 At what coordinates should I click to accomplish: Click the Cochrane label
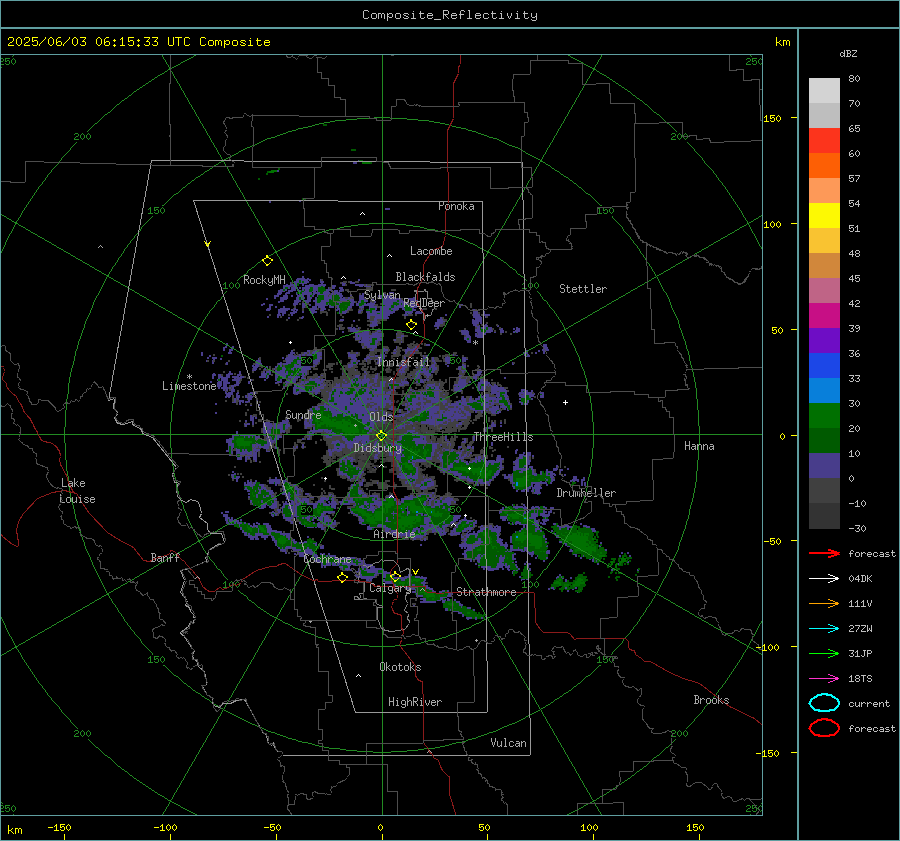tap(327, 559)
